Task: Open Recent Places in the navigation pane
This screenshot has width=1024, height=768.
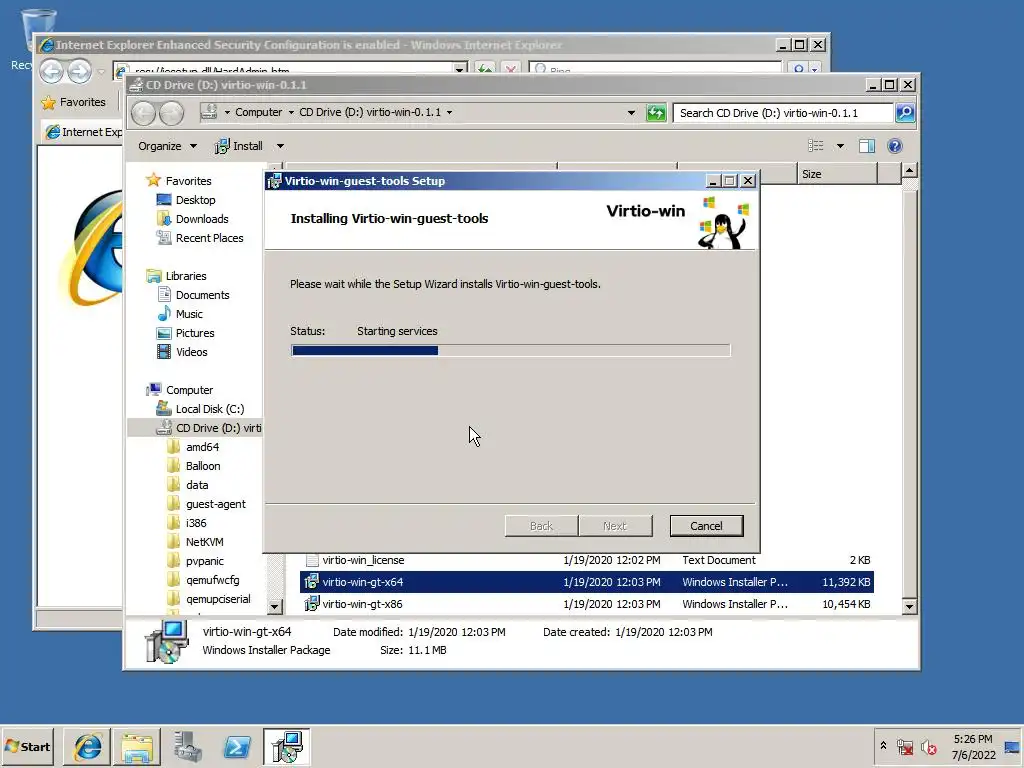Action: (209, 238)
